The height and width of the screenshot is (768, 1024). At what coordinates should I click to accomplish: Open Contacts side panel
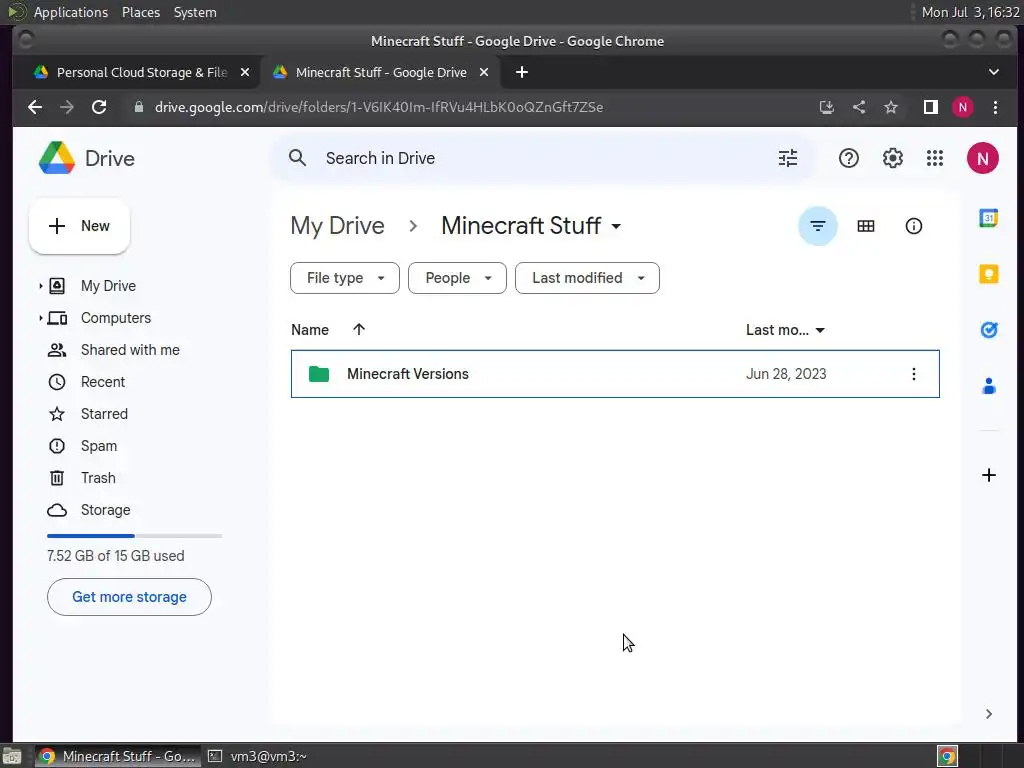pyautogui.click(x=988, y=386)
